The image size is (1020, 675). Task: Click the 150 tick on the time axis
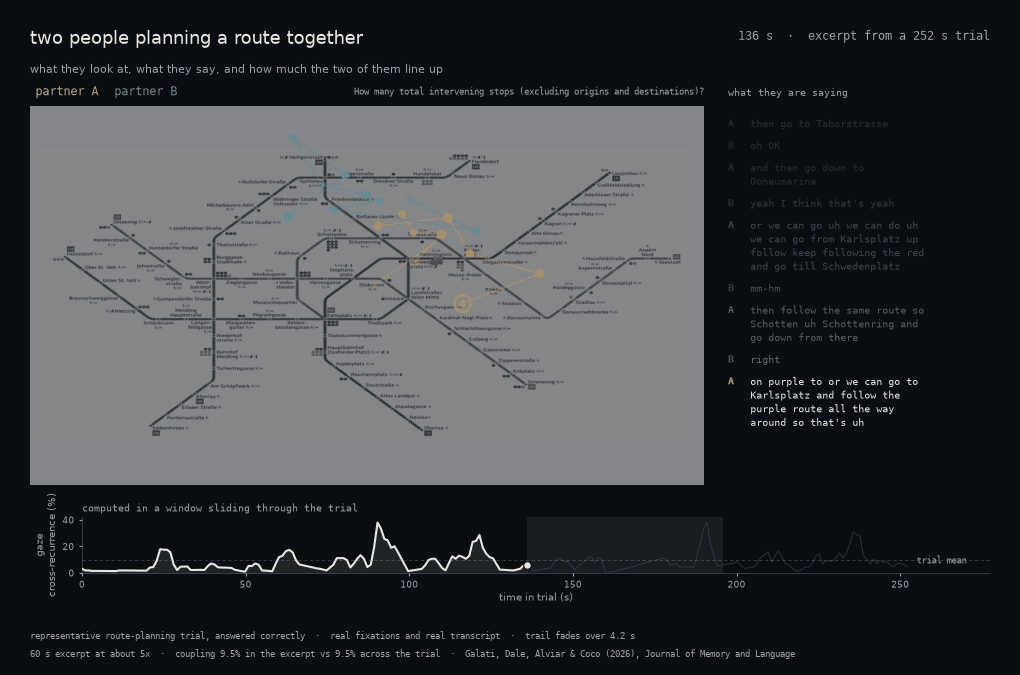click(572, 584)
